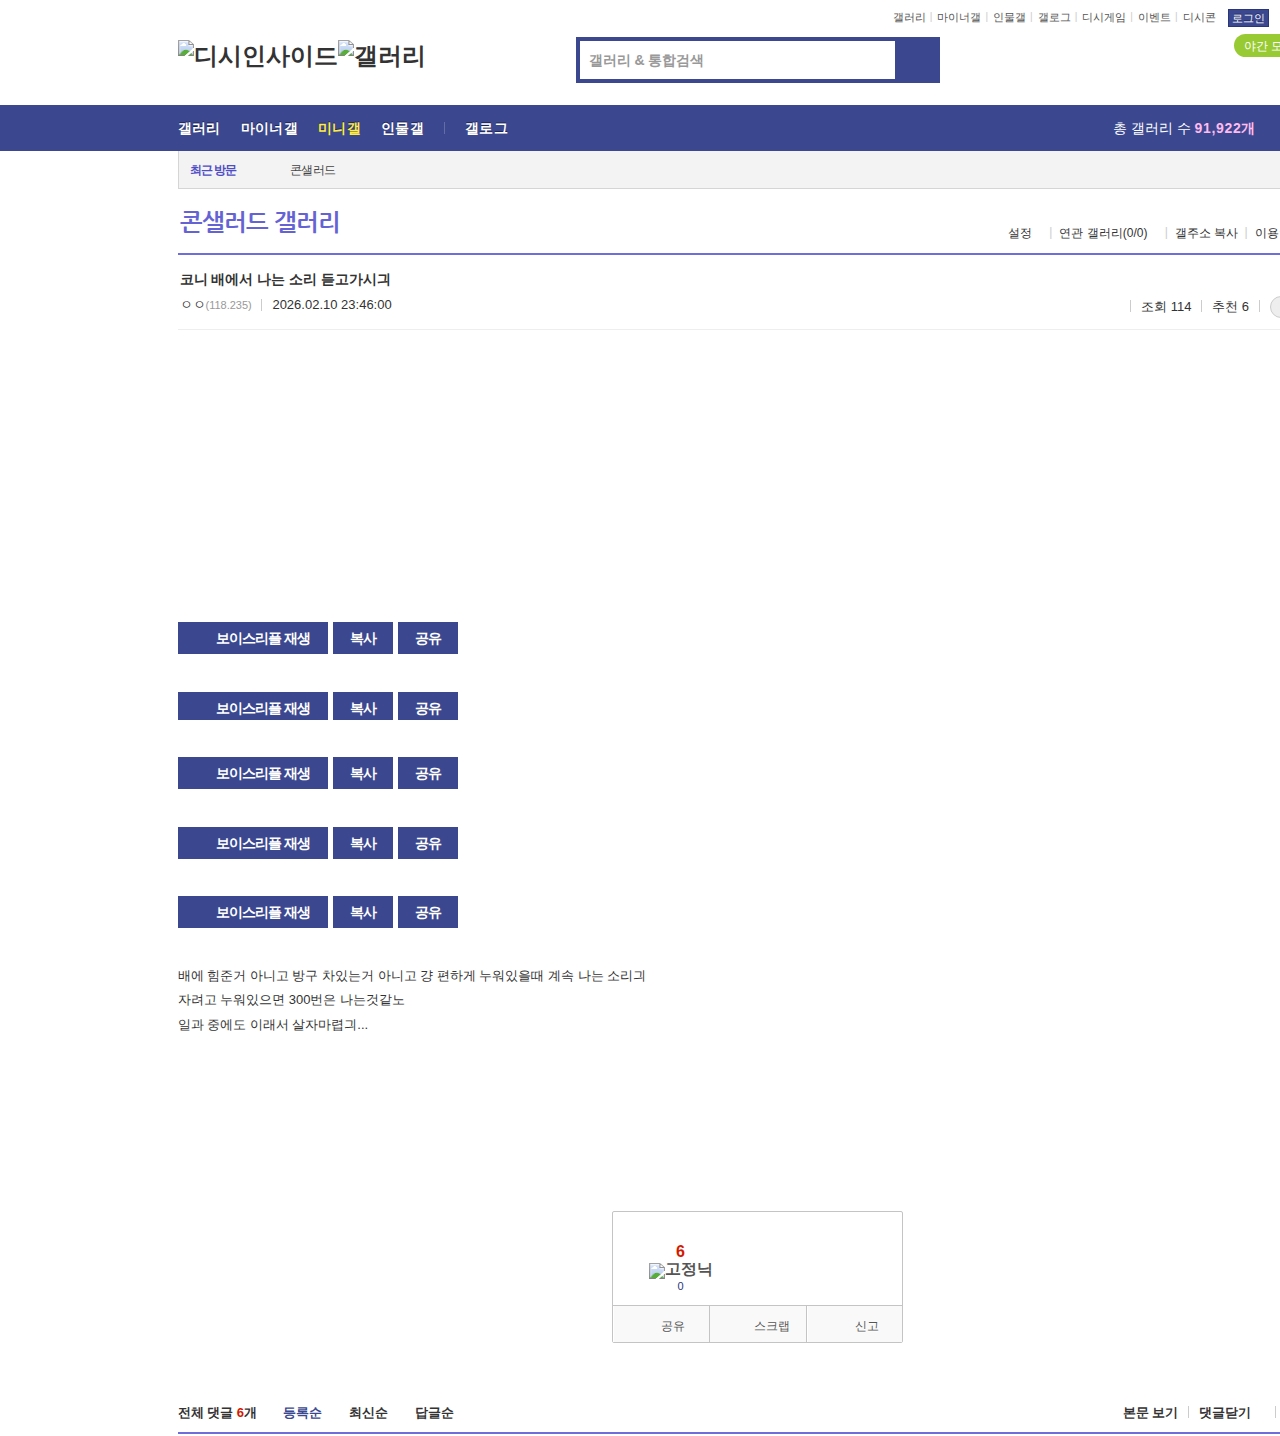The image size is (1280, 1436).
Task: Collapse comments with 댓글닫기
Action: pyautogui.click(x=1225, y=1413)
